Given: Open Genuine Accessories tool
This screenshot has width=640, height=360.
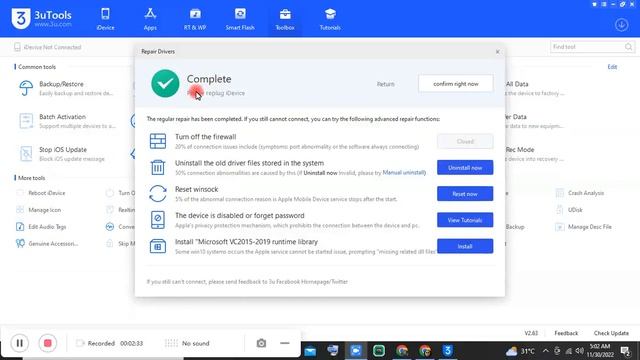Looking at the screenshot, I should 47,244.
